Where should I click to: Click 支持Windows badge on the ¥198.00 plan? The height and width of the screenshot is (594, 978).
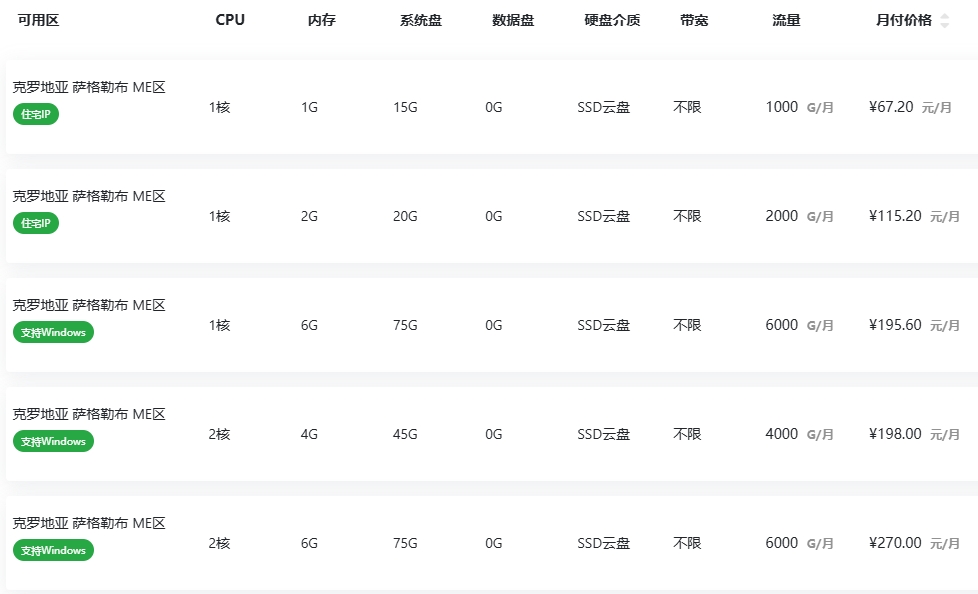point(53,441)
